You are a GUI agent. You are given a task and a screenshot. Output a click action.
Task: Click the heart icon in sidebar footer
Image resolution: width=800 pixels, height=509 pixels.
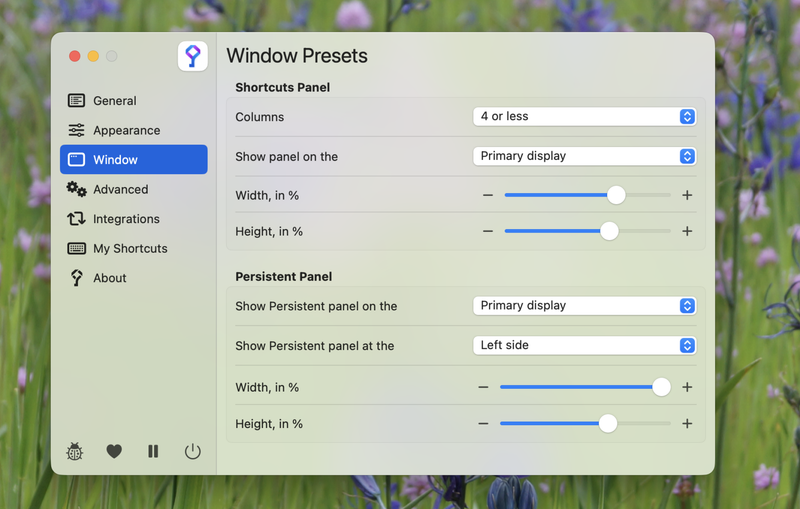pyautogui.click(x=114, y=452)
